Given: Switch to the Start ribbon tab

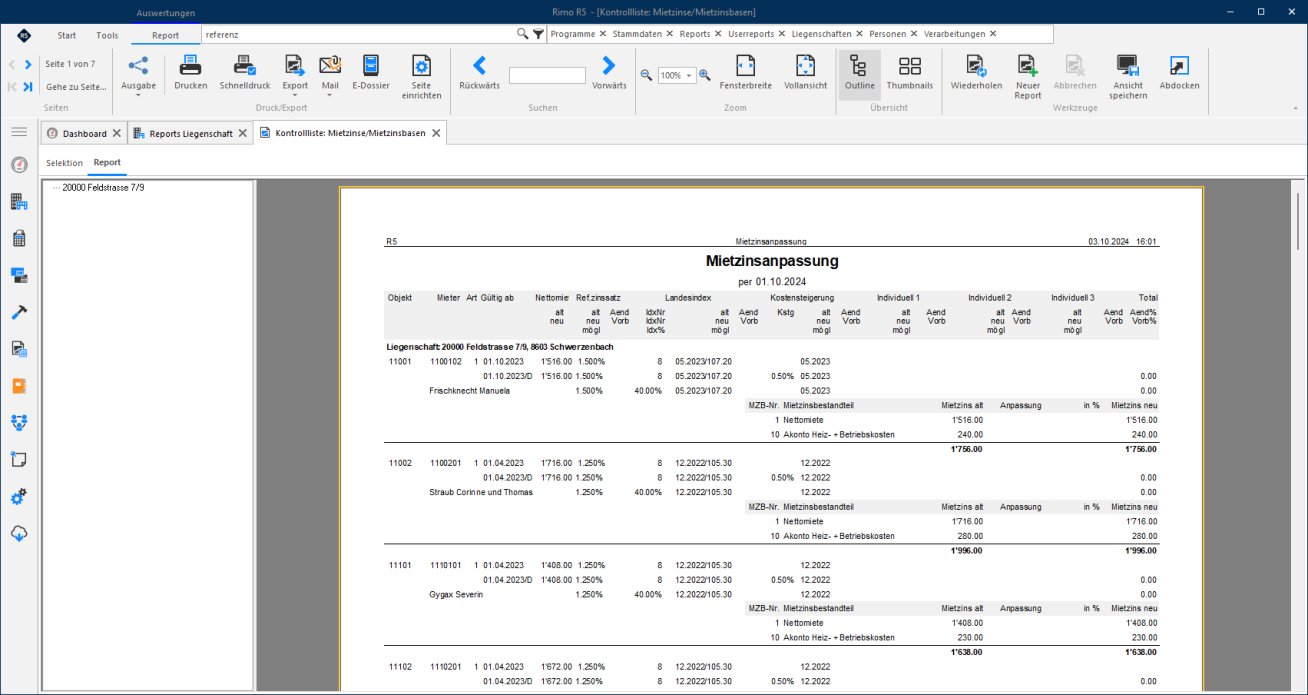Looking at the screenshot, I should coord(67,35).
